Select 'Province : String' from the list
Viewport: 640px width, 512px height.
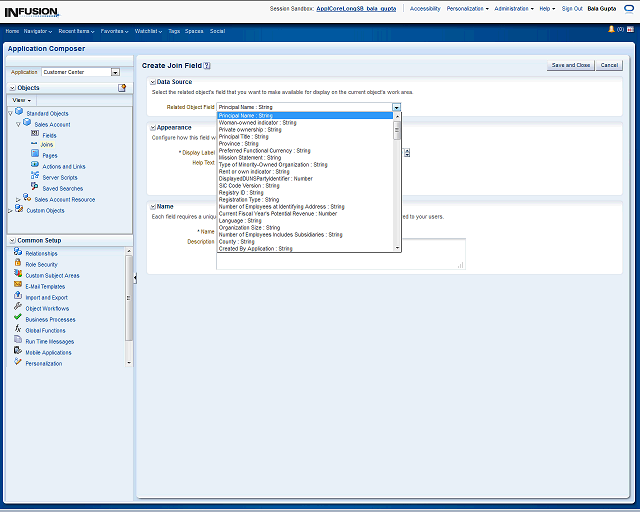coord(238,143)
